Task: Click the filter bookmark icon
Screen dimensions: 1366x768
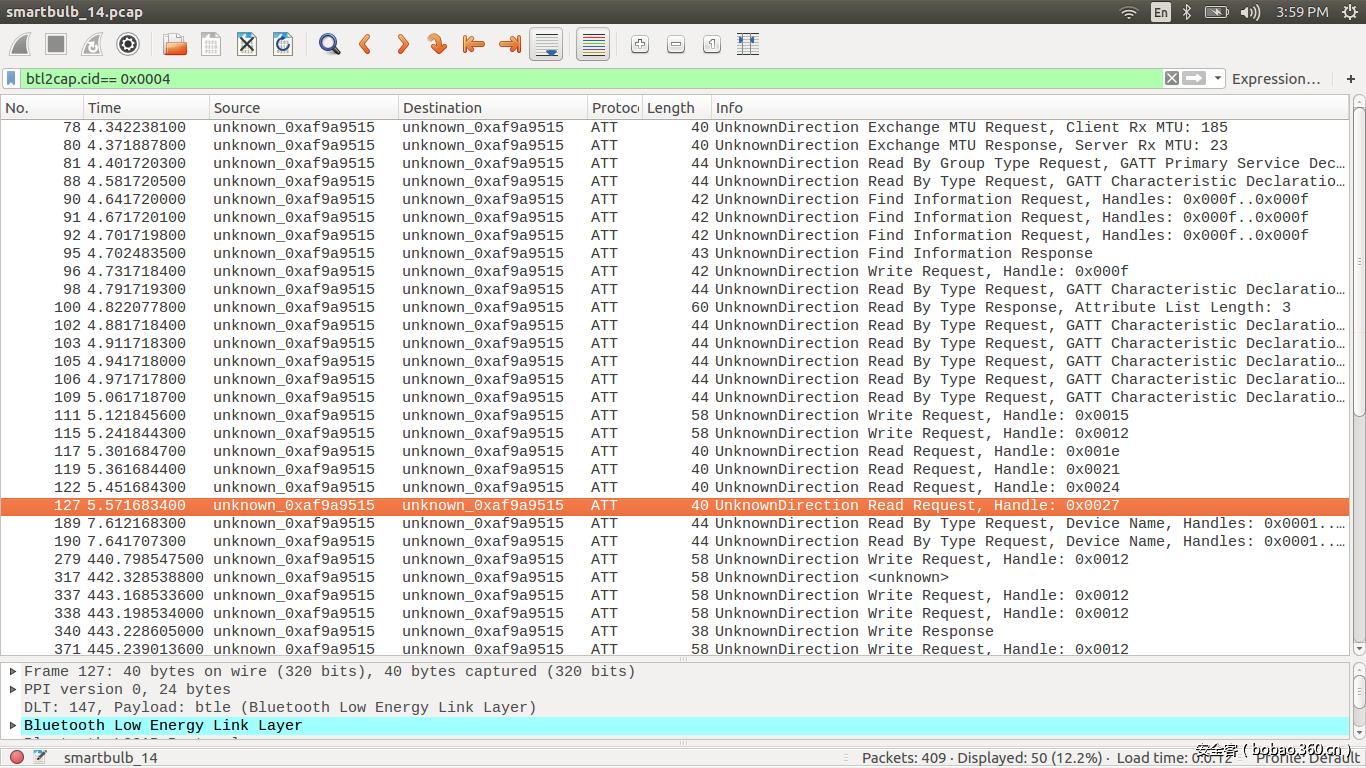Action: coord(11,78)
